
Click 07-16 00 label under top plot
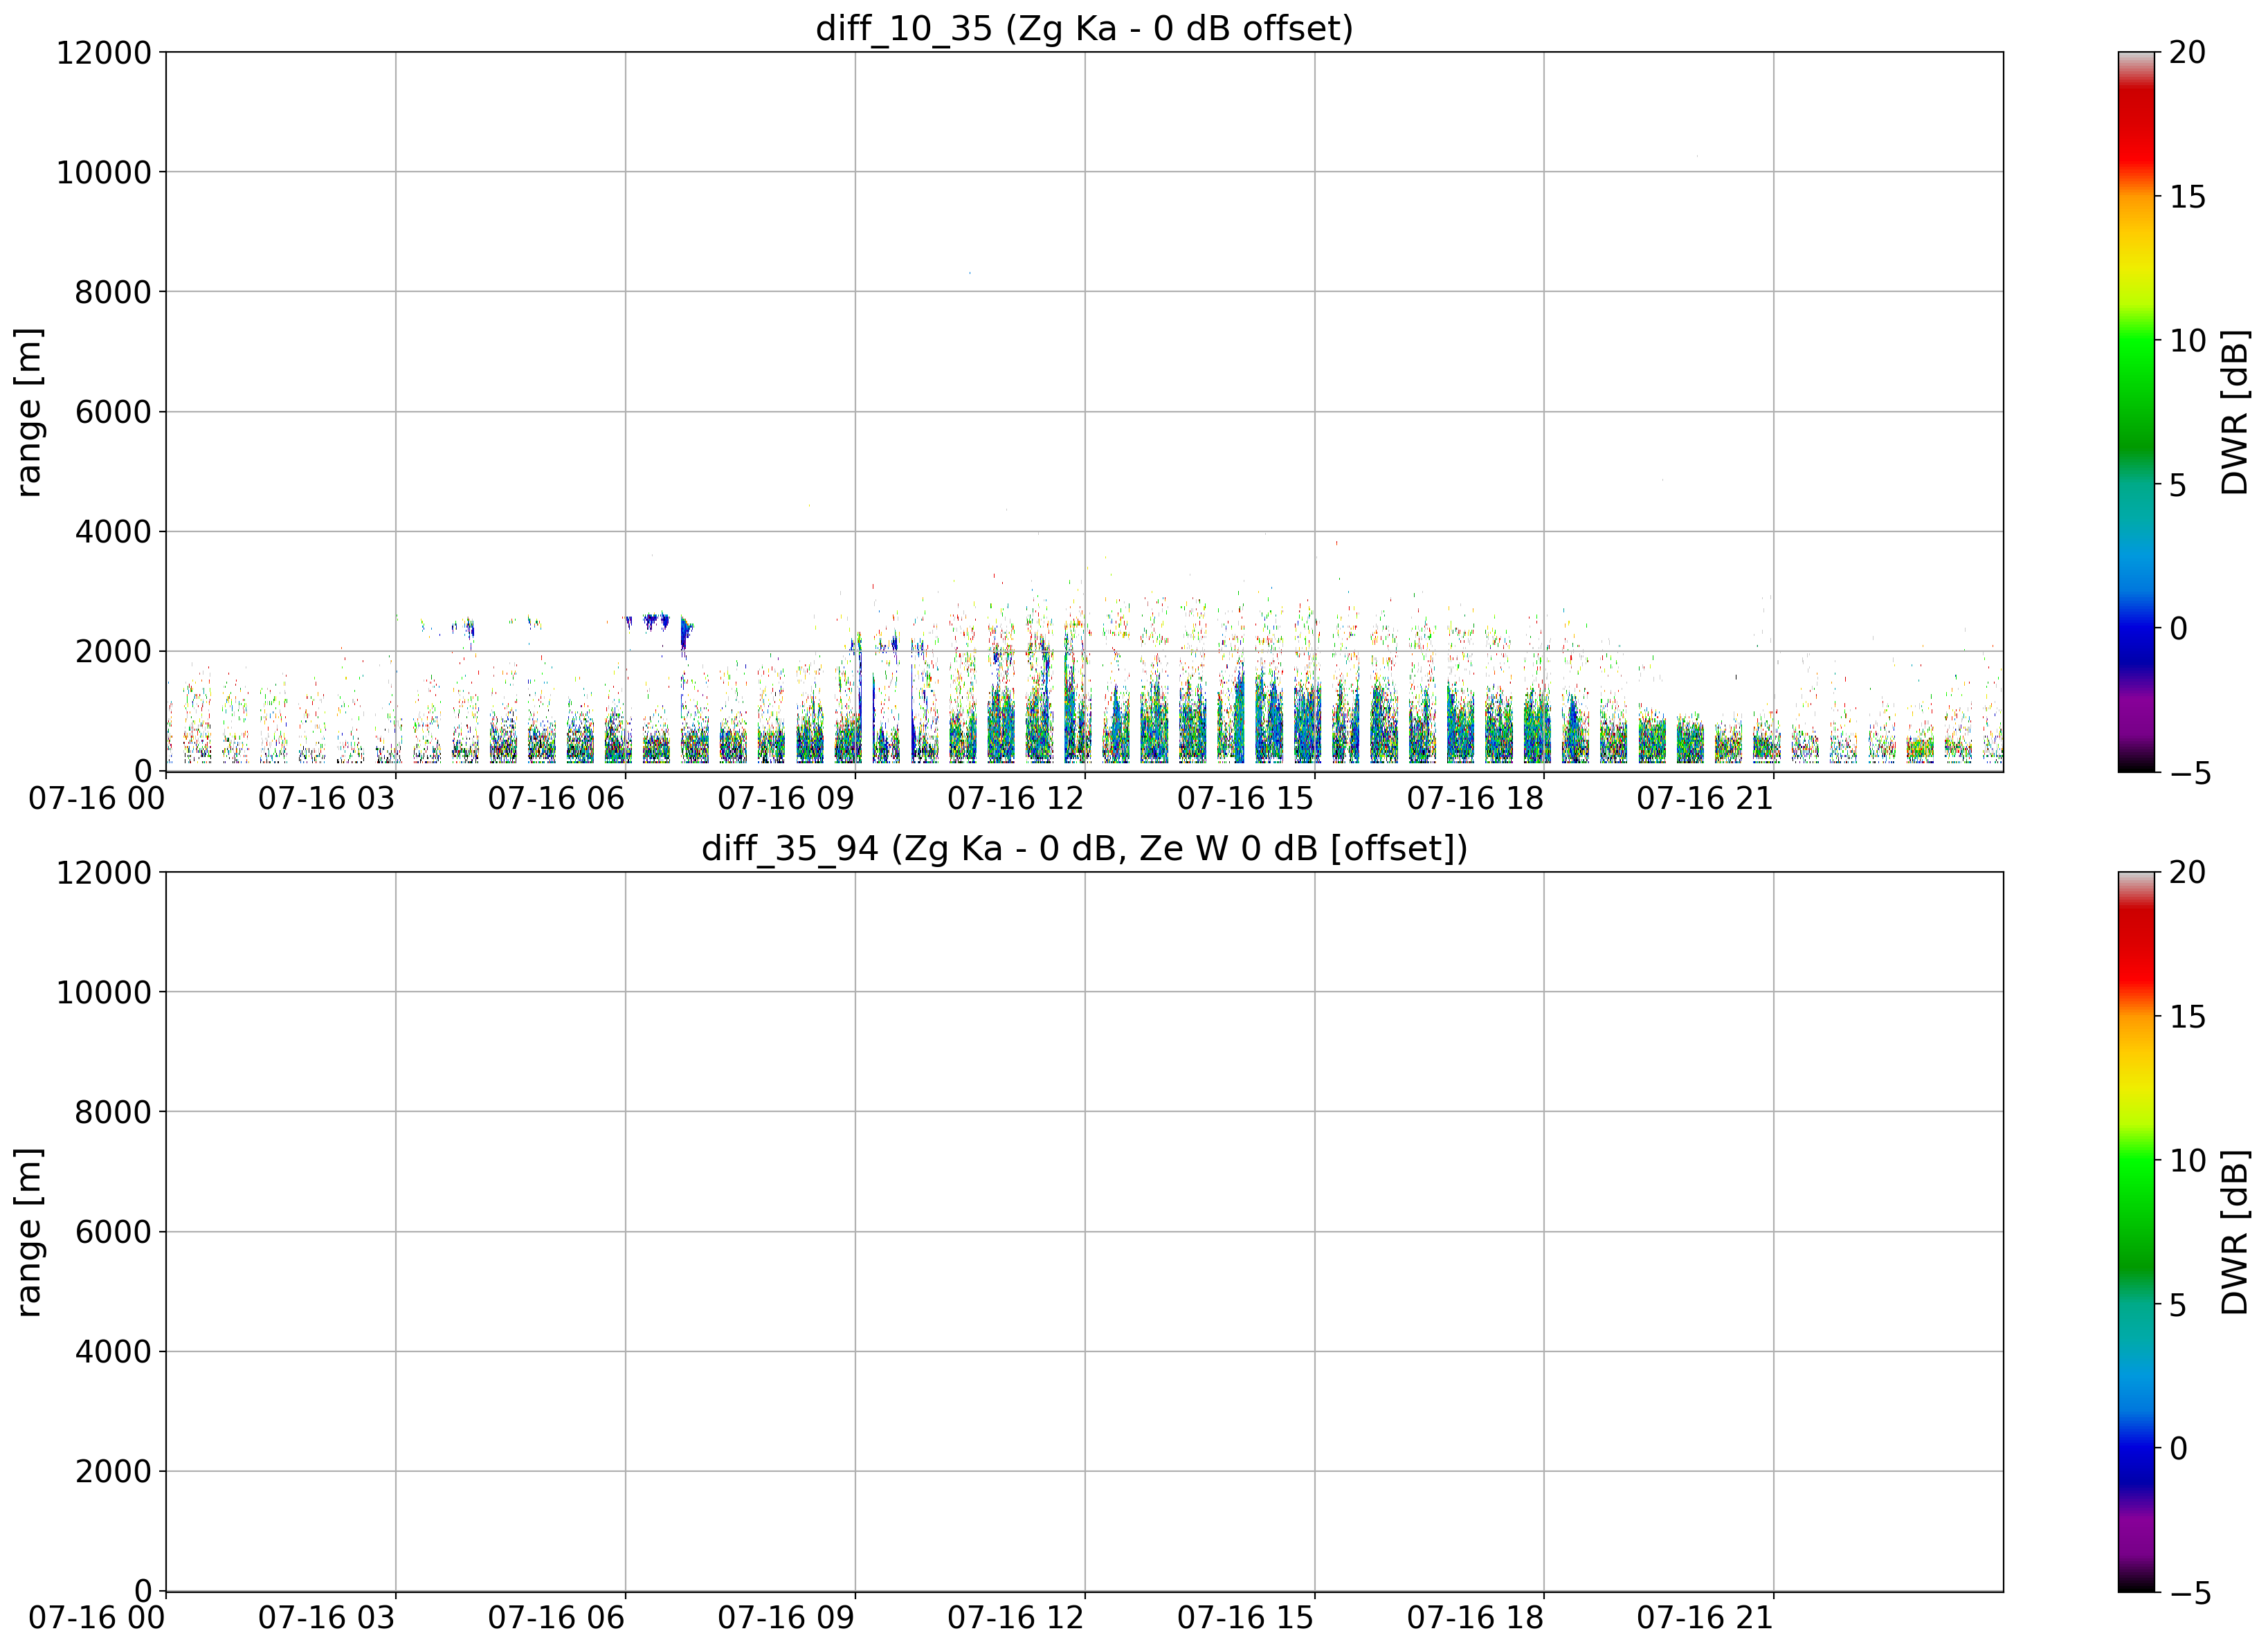point(97,798)
